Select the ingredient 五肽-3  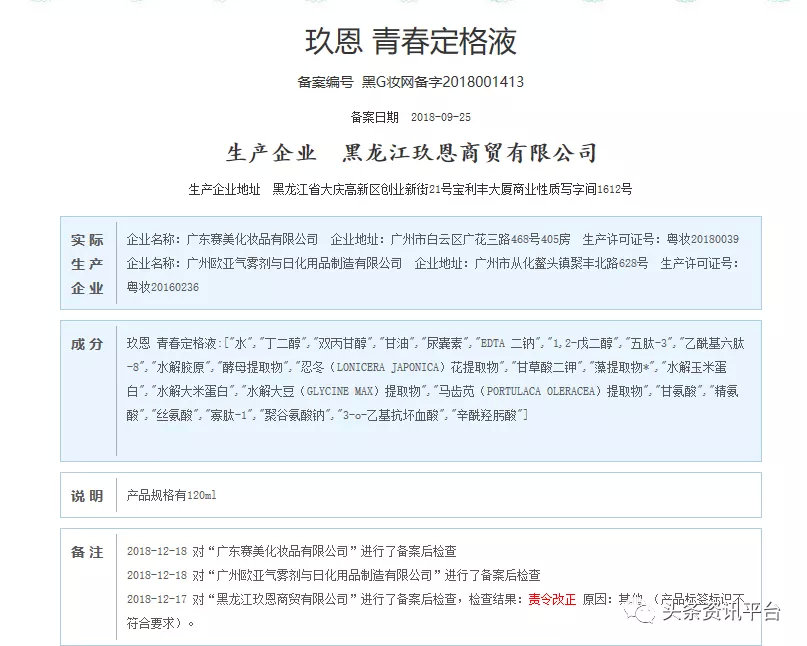click(x=648, y=343)
